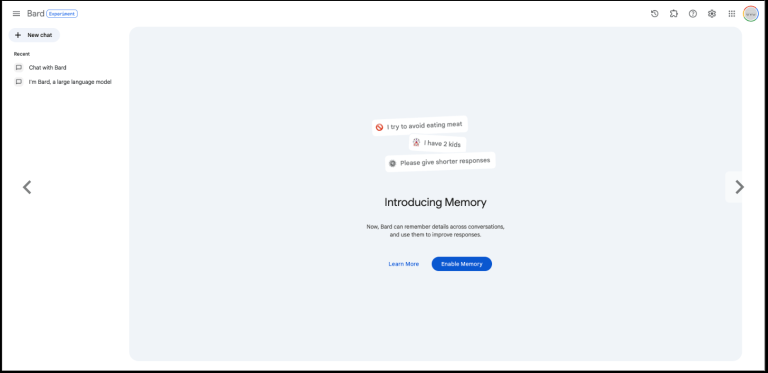768x373 pixels.
Task: Click the family icon on kids chip
Action: coord(416,142)
